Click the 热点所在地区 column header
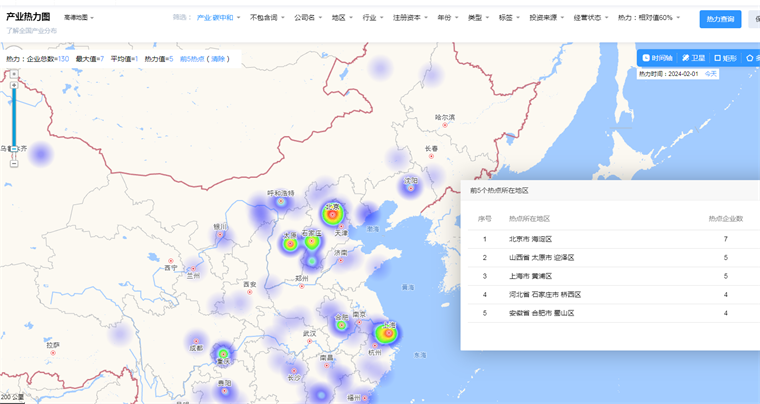Image resolution: width=760 pixels, height=404 pixels. click(529, 219)
